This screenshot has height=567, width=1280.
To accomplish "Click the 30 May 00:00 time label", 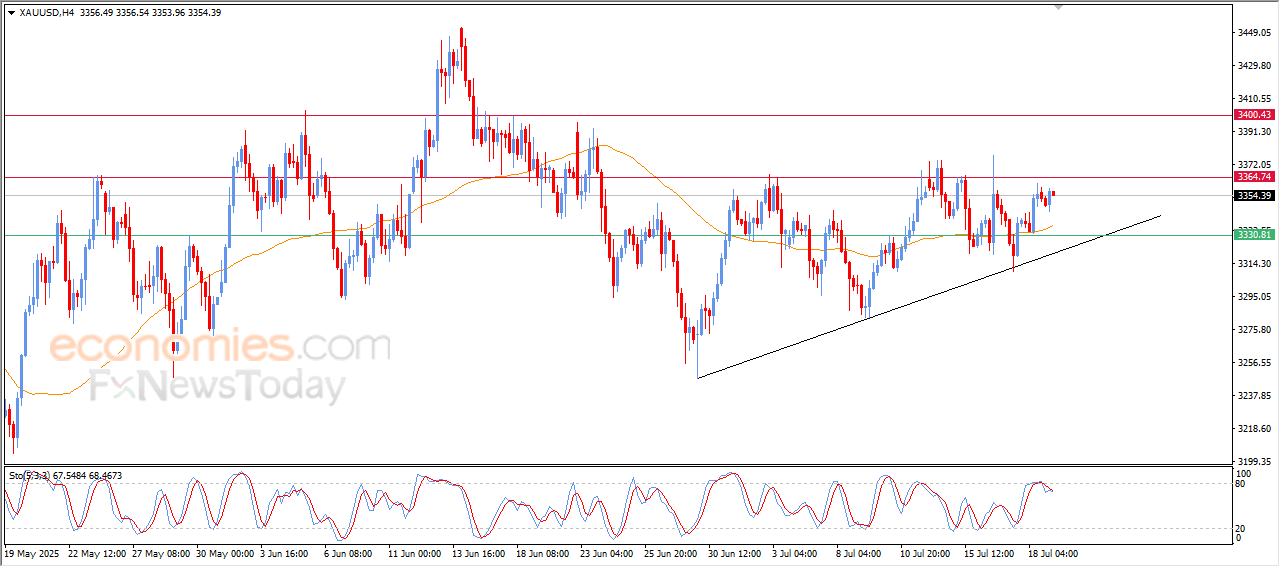I will [x=226, y=553].
